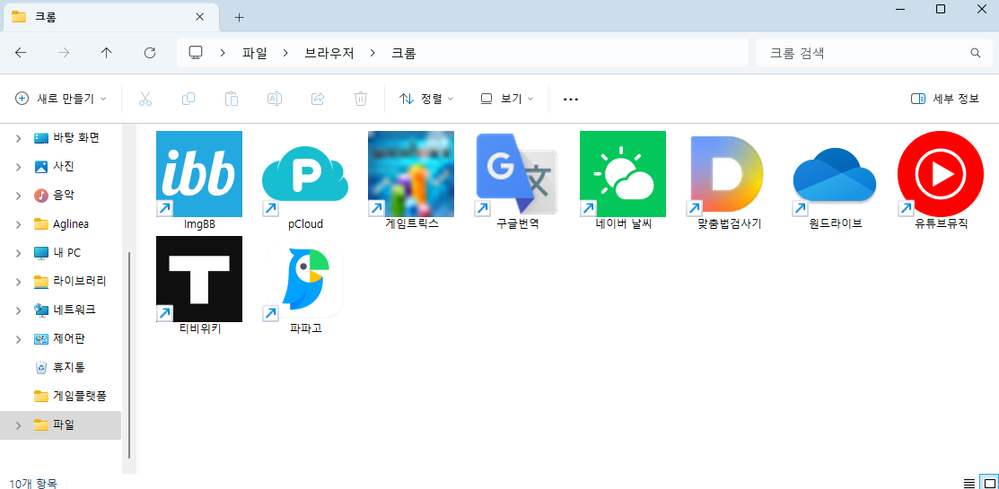The image size is (999, 489).
Task: Select the pCloud shortcut icon
Action: [x=304, y=174]
